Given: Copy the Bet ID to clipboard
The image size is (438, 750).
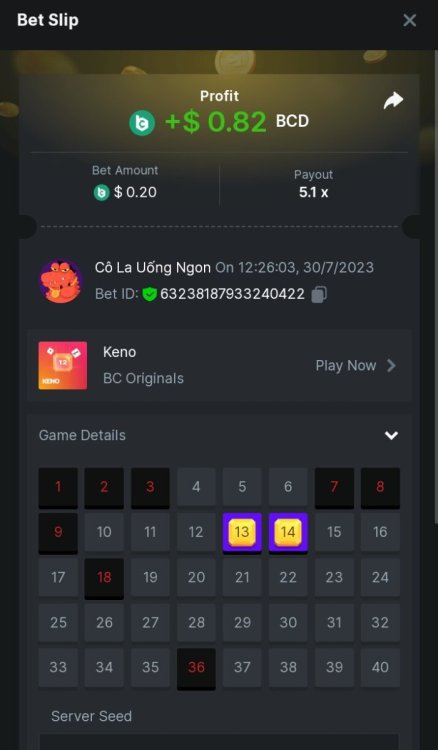Looking at the screenshot, I should 319,294.
